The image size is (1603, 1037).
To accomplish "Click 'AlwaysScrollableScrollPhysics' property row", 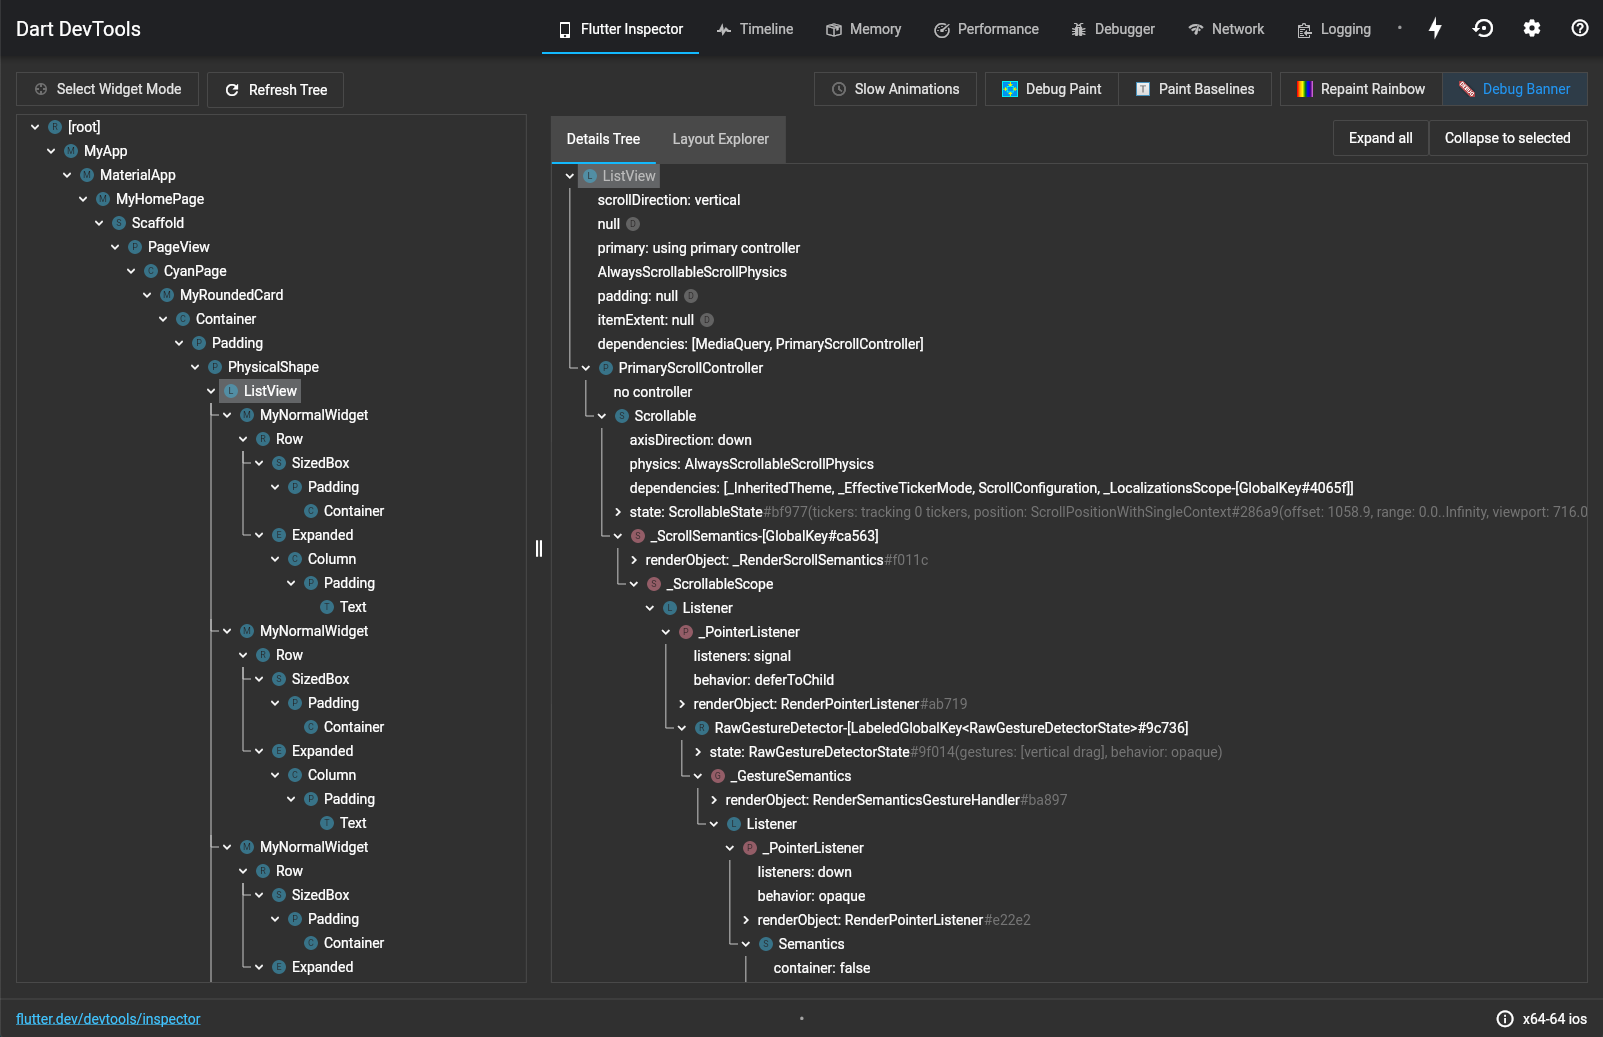I will (x=692, y=272).
